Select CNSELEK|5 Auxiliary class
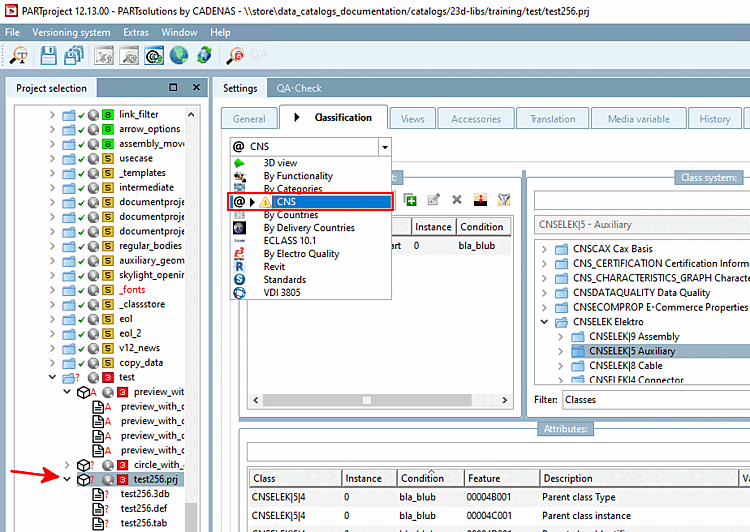Screen dimensions: 750x532 click(632, 351)
